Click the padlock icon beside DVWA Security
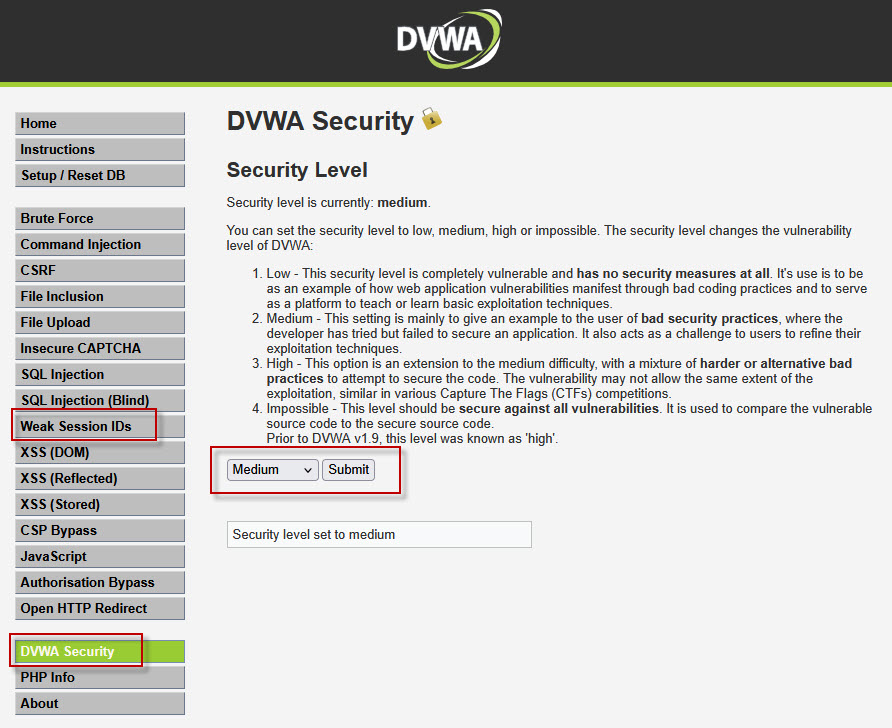The height and width of the screenshot is (728, 892). point(432,119)
